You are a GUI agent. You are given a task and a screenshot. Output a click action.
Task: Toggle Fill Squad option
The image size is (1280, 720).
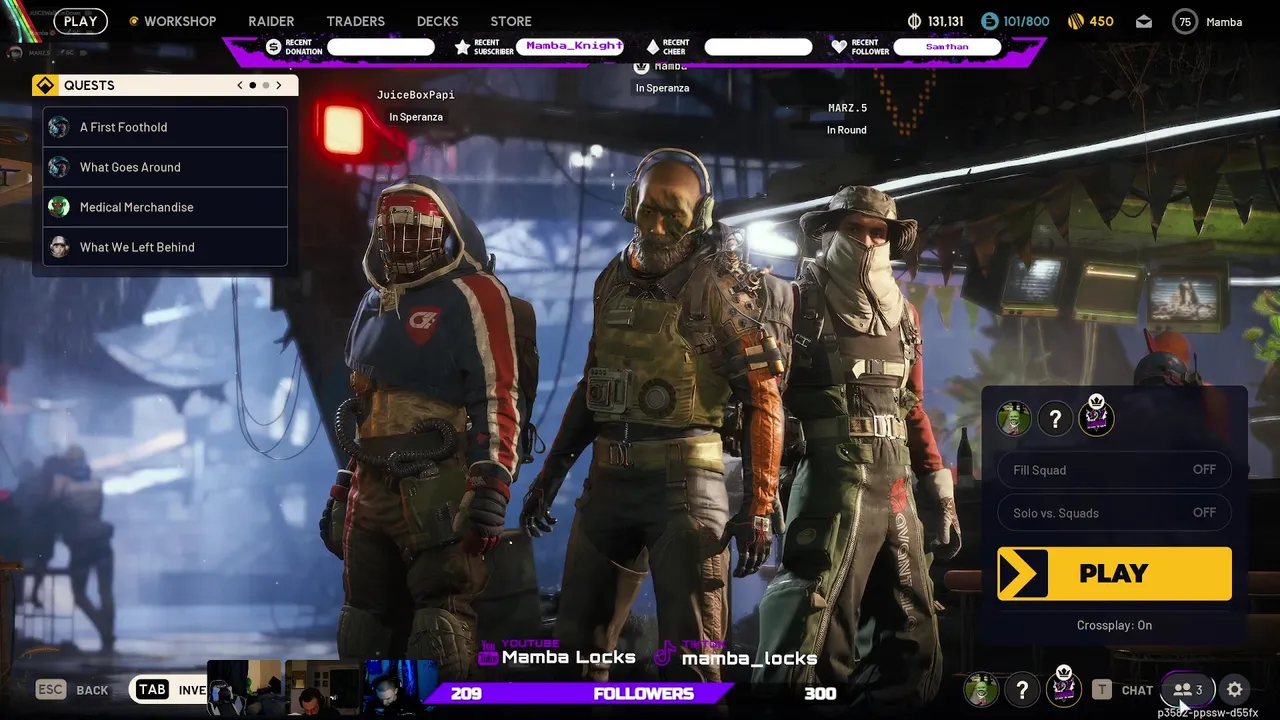click(x=1114, y=470)
